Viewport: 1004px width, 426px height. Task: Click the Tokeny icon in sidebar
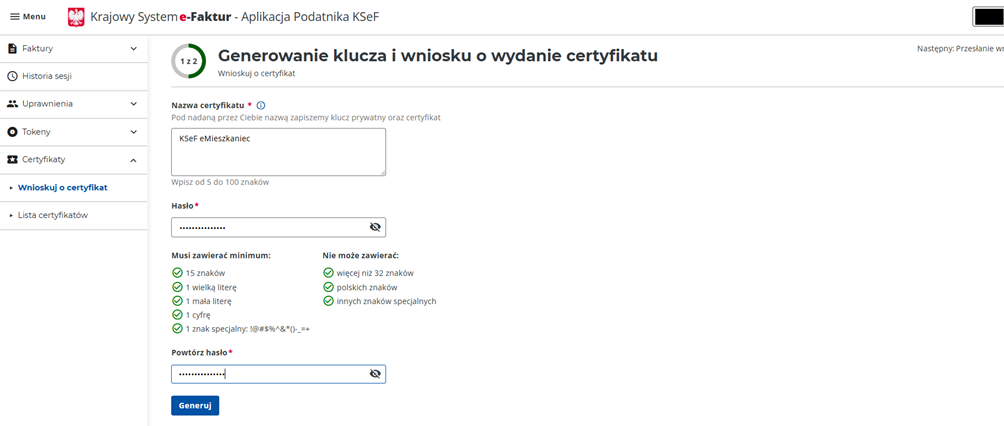click(x=13, y=132)
